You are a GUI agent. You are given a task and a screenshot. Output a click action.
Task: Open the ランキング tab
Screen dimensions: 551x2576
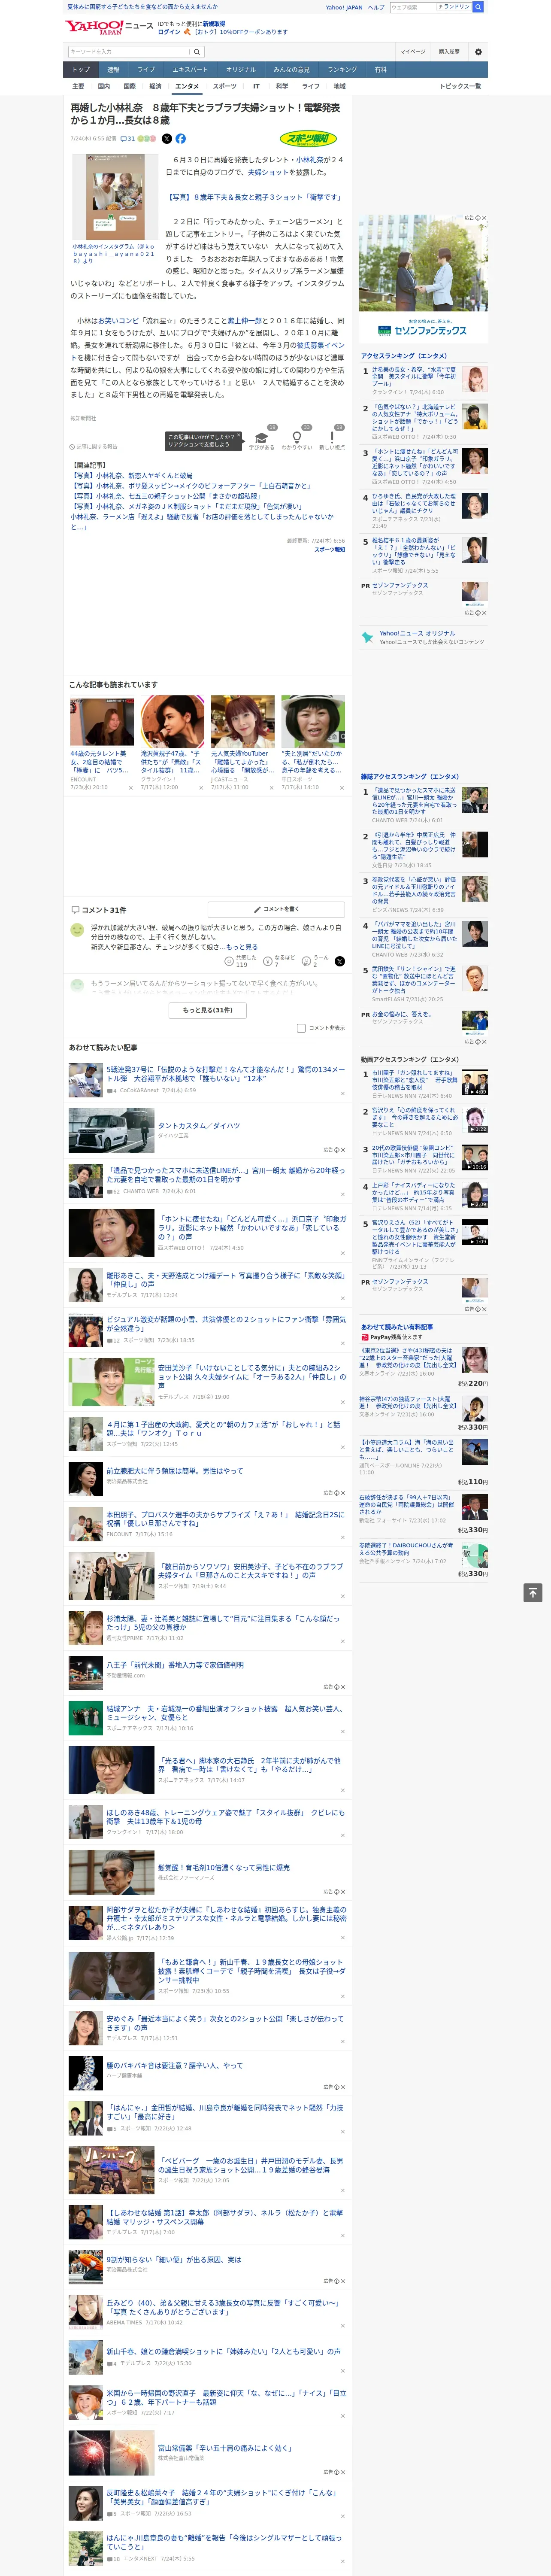pos(342,70)
